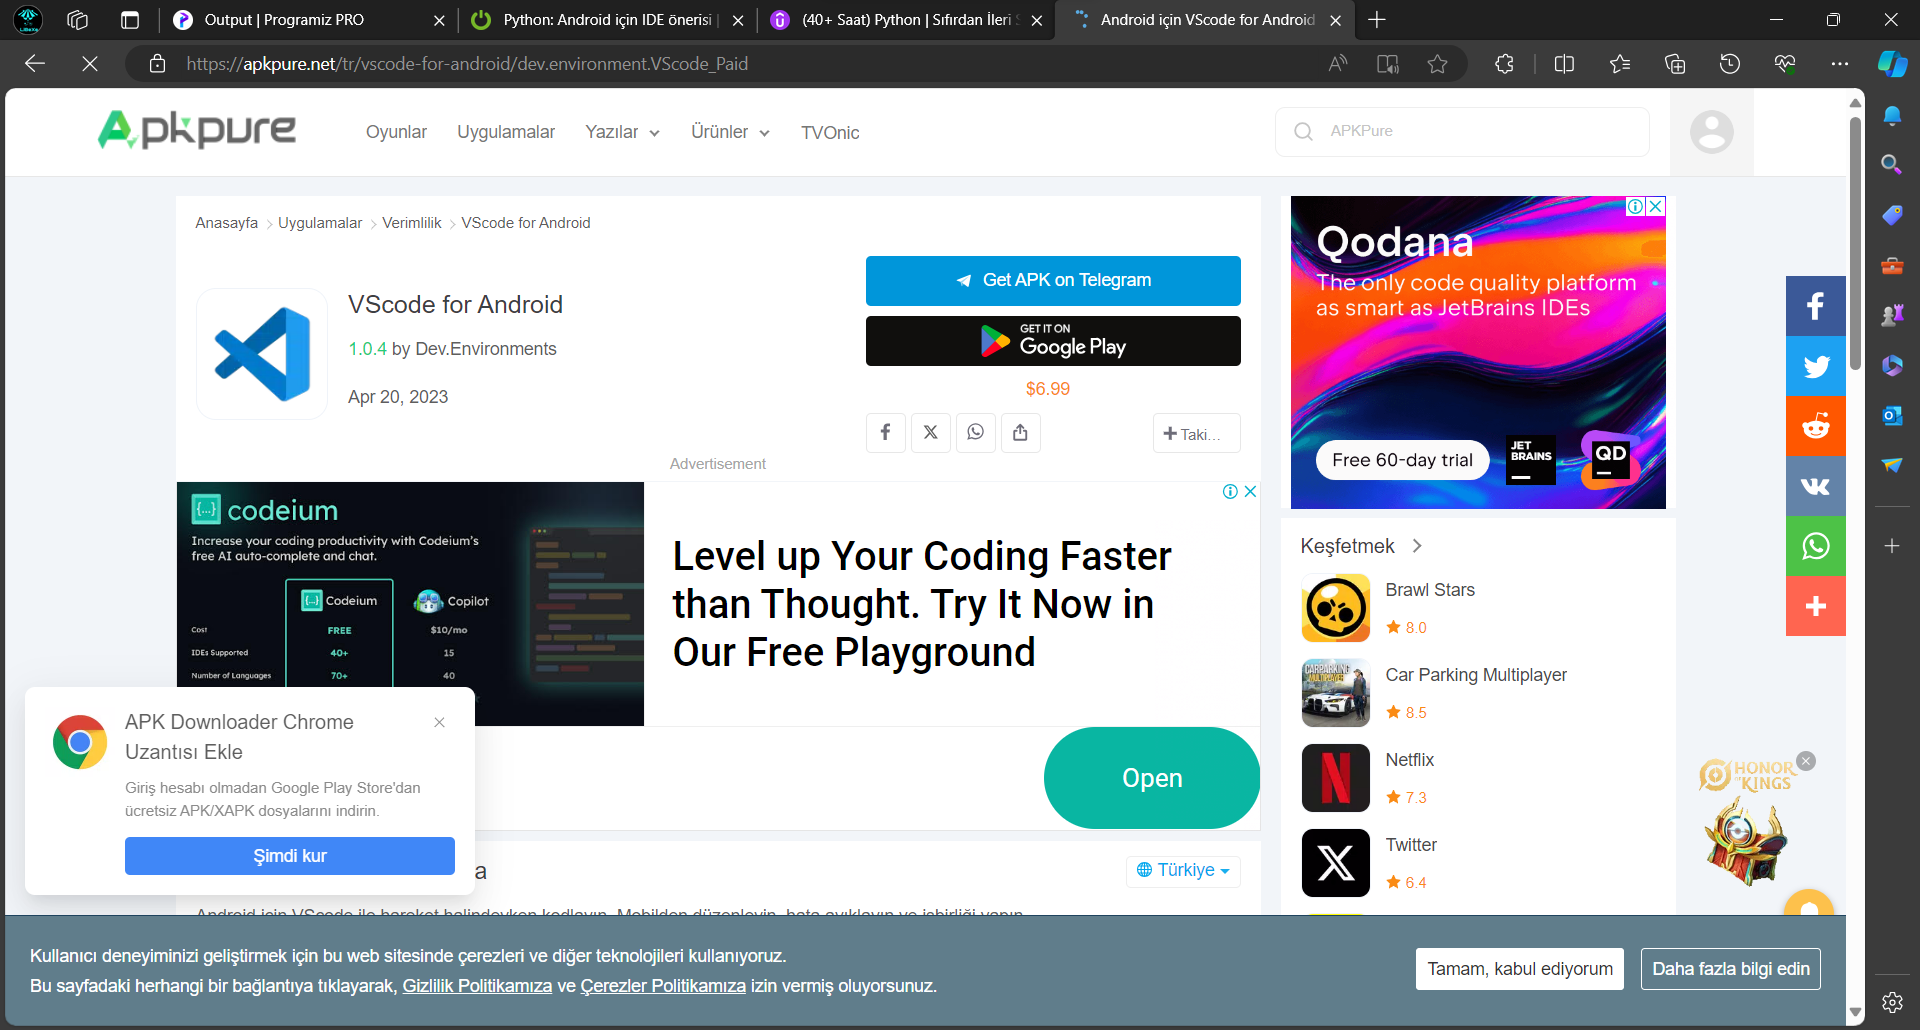Switch to the Output Programiz PRO tab
Screen dimensions: 1920x1030
coord(308,20)
